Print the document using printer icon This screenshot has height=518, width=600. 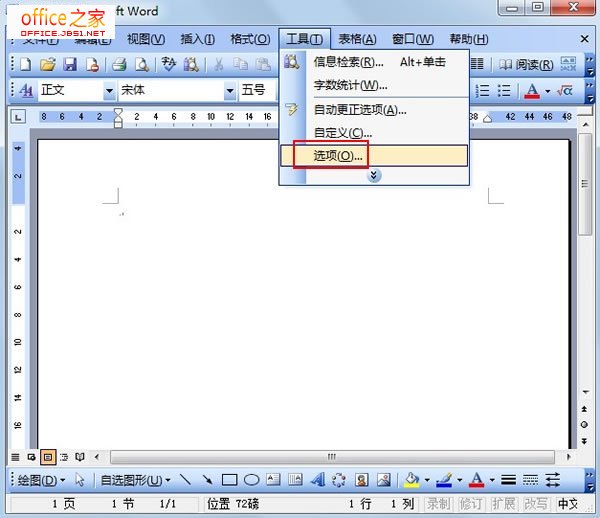pos(120,64)
